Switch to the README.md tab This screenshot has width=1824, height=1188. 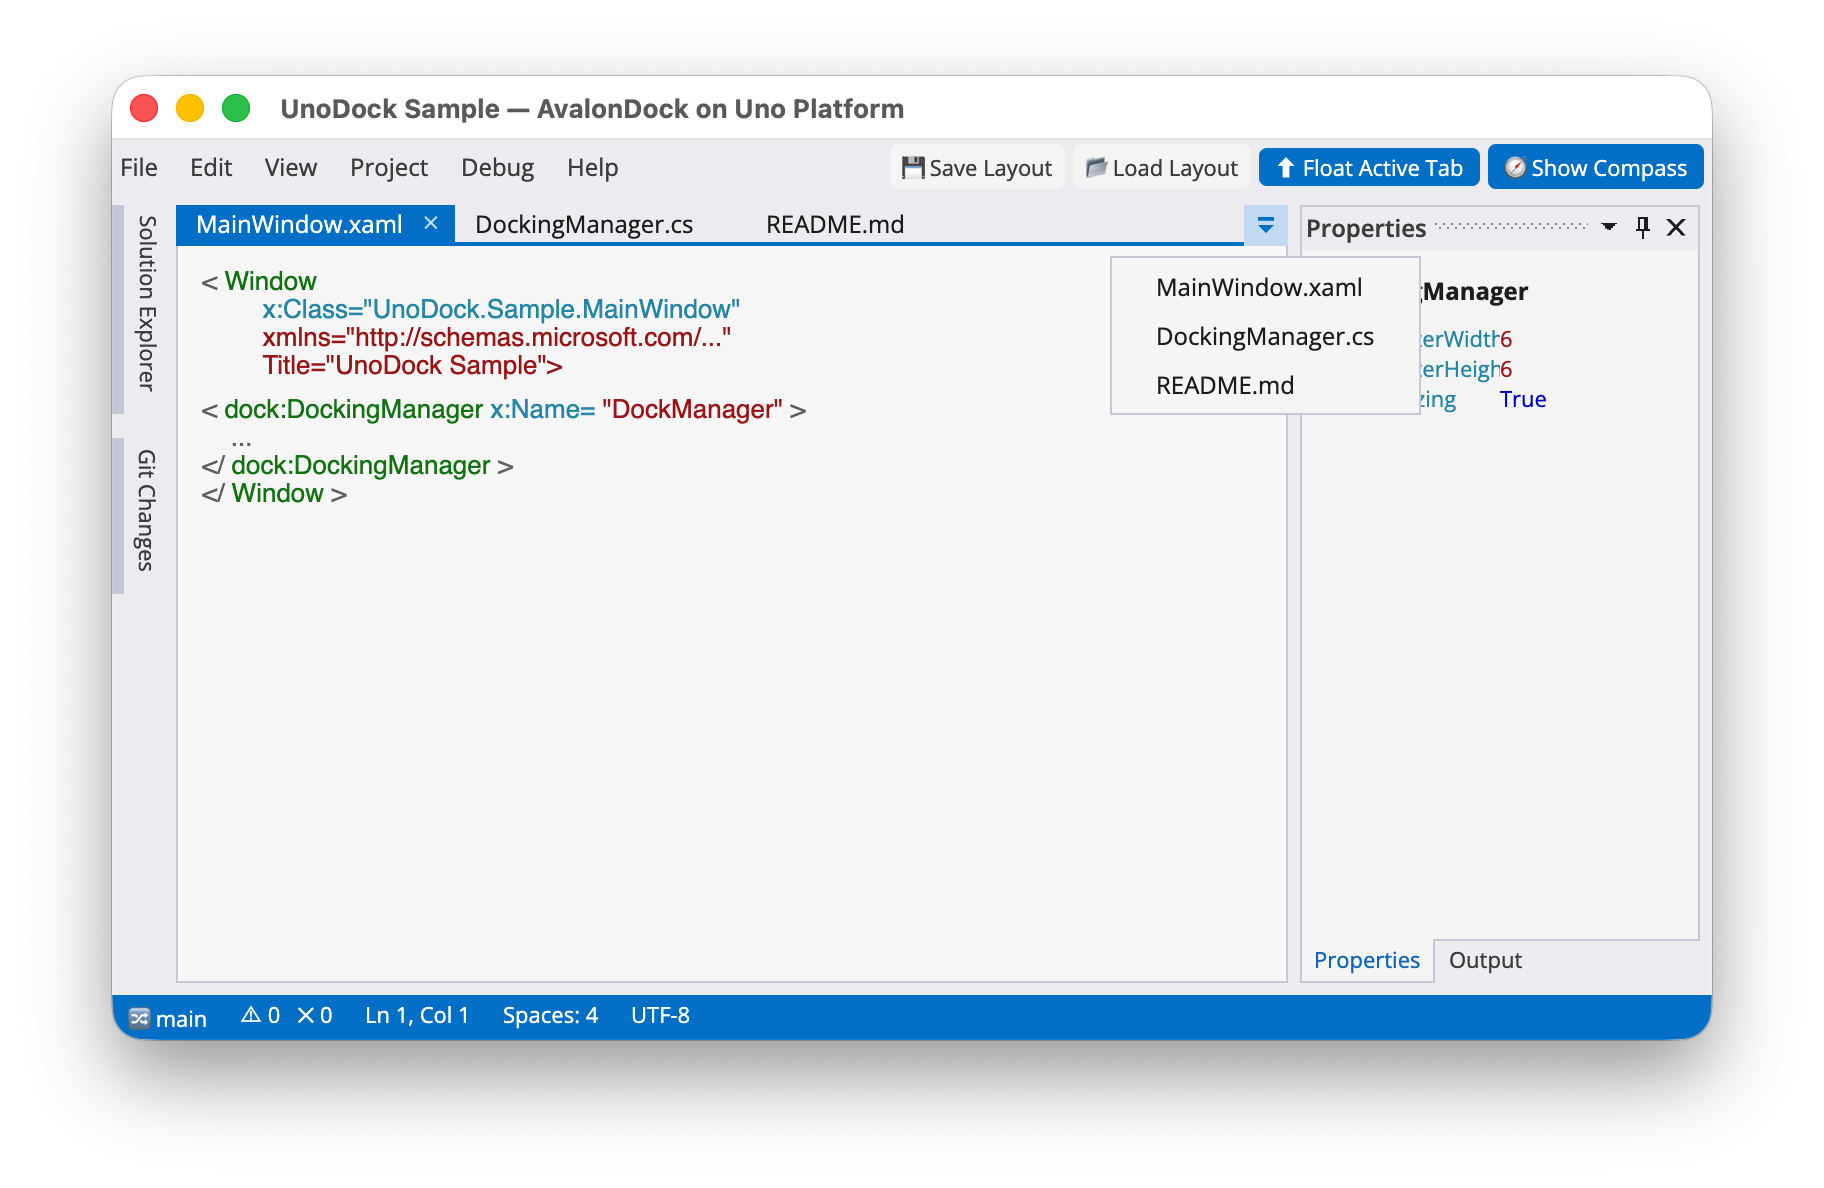[x=835, y=224]
